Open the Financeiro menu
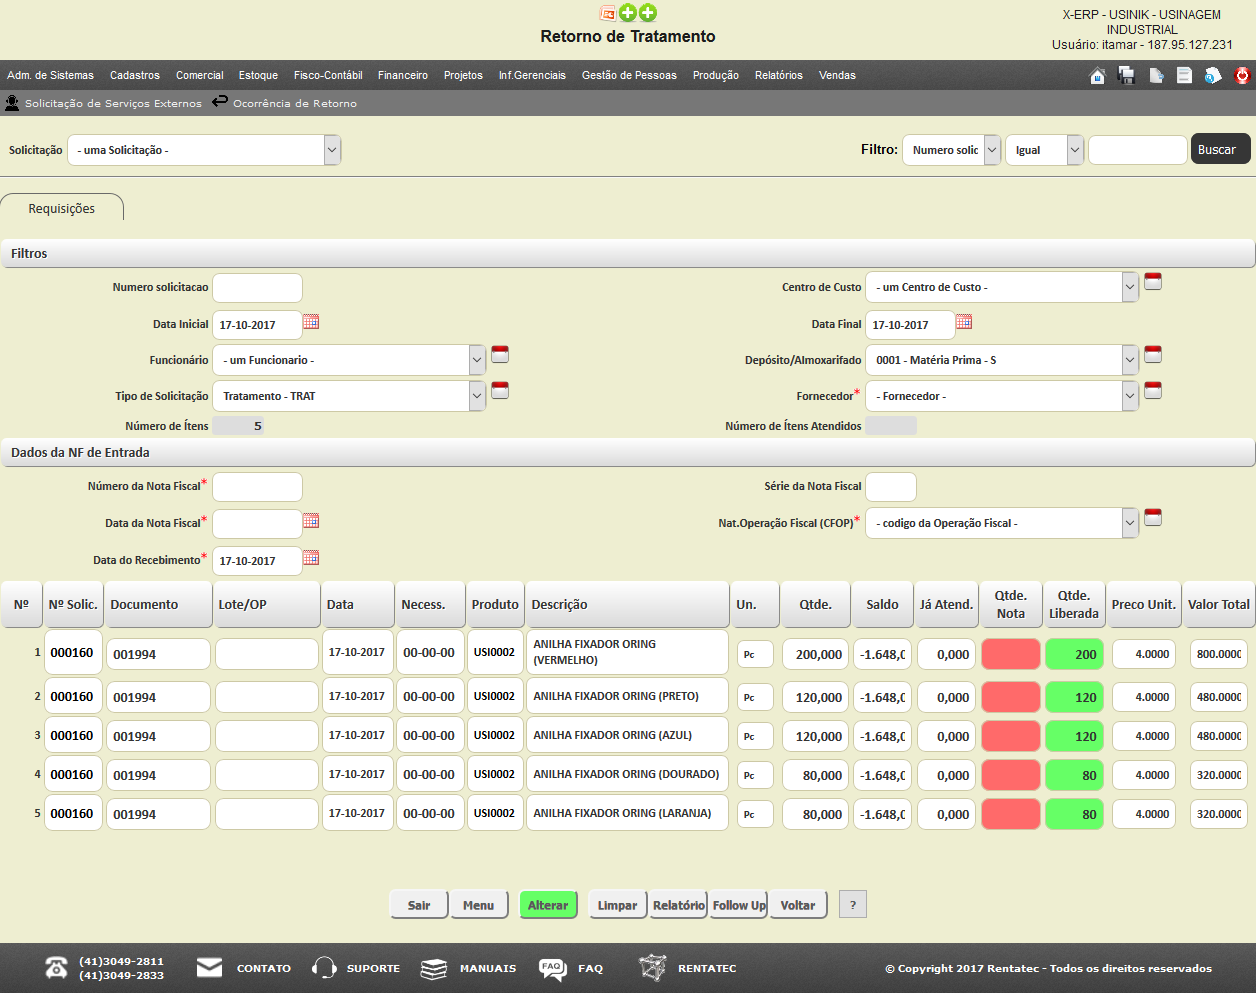1256x993 pixels. [403, 75]
